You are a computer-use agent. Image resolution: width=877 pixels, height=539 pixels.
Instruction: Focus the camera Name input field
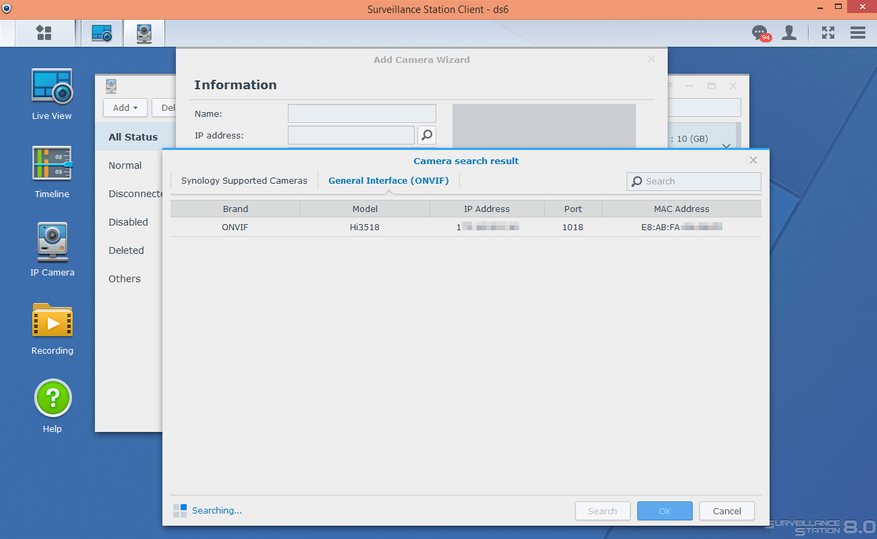362,114
